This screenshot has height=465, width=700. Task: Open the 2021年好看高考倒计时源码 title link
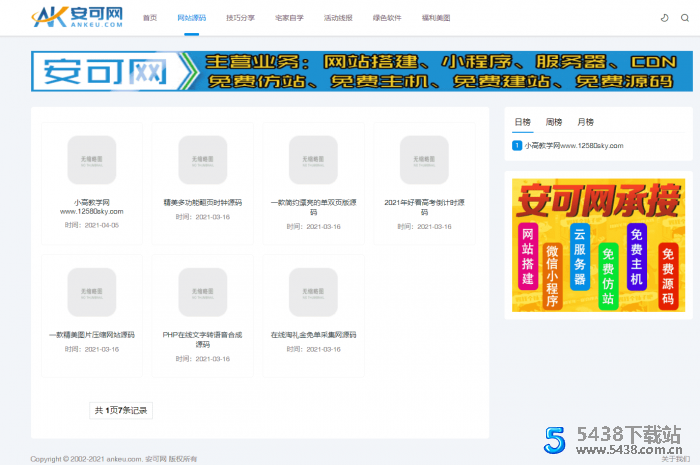424,207
